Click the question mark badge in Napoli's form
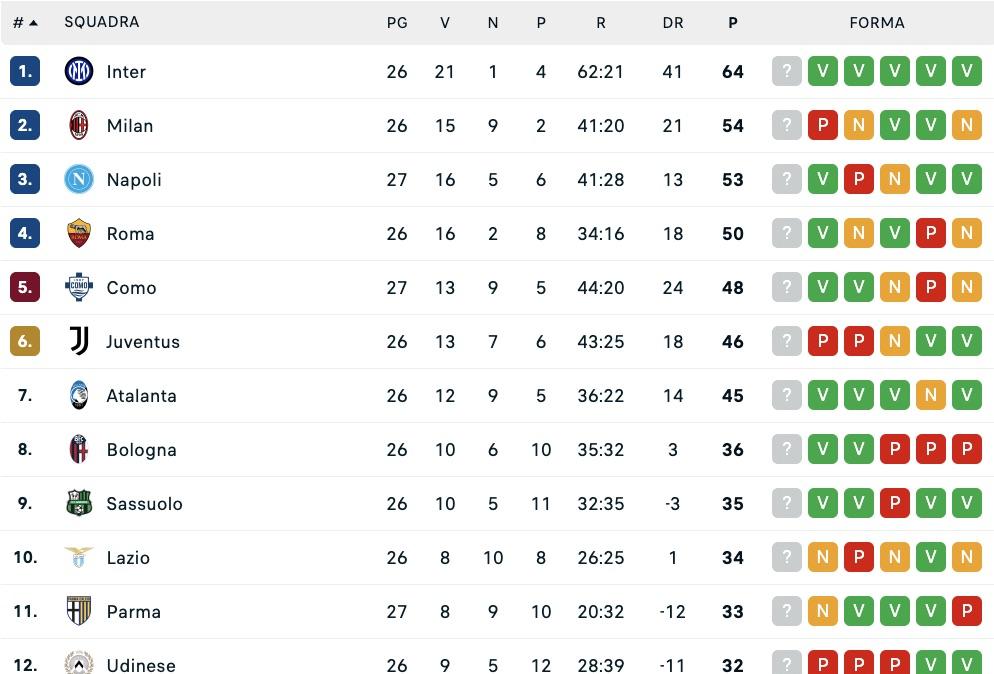994x674 pixels. pyautogui.click(x=787, y=179)
